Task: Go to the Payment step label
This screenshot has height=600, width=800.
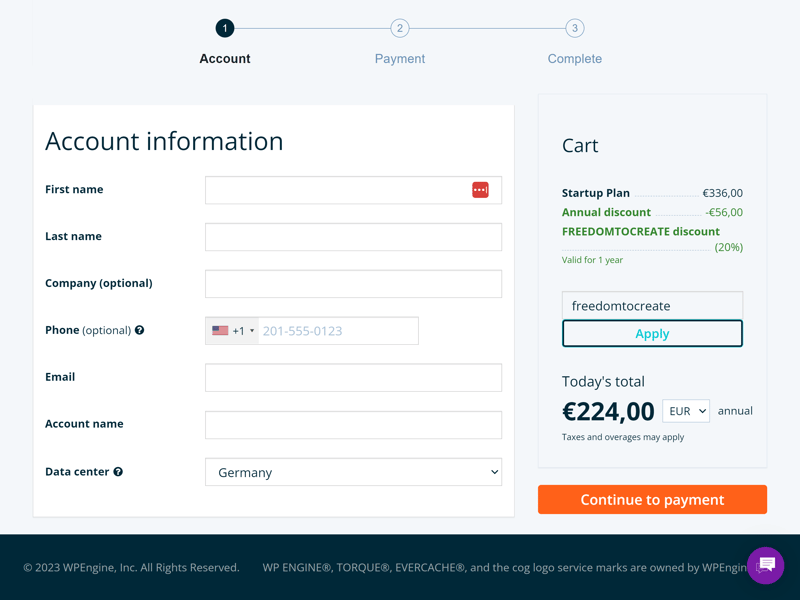Action: click(400, 59)
